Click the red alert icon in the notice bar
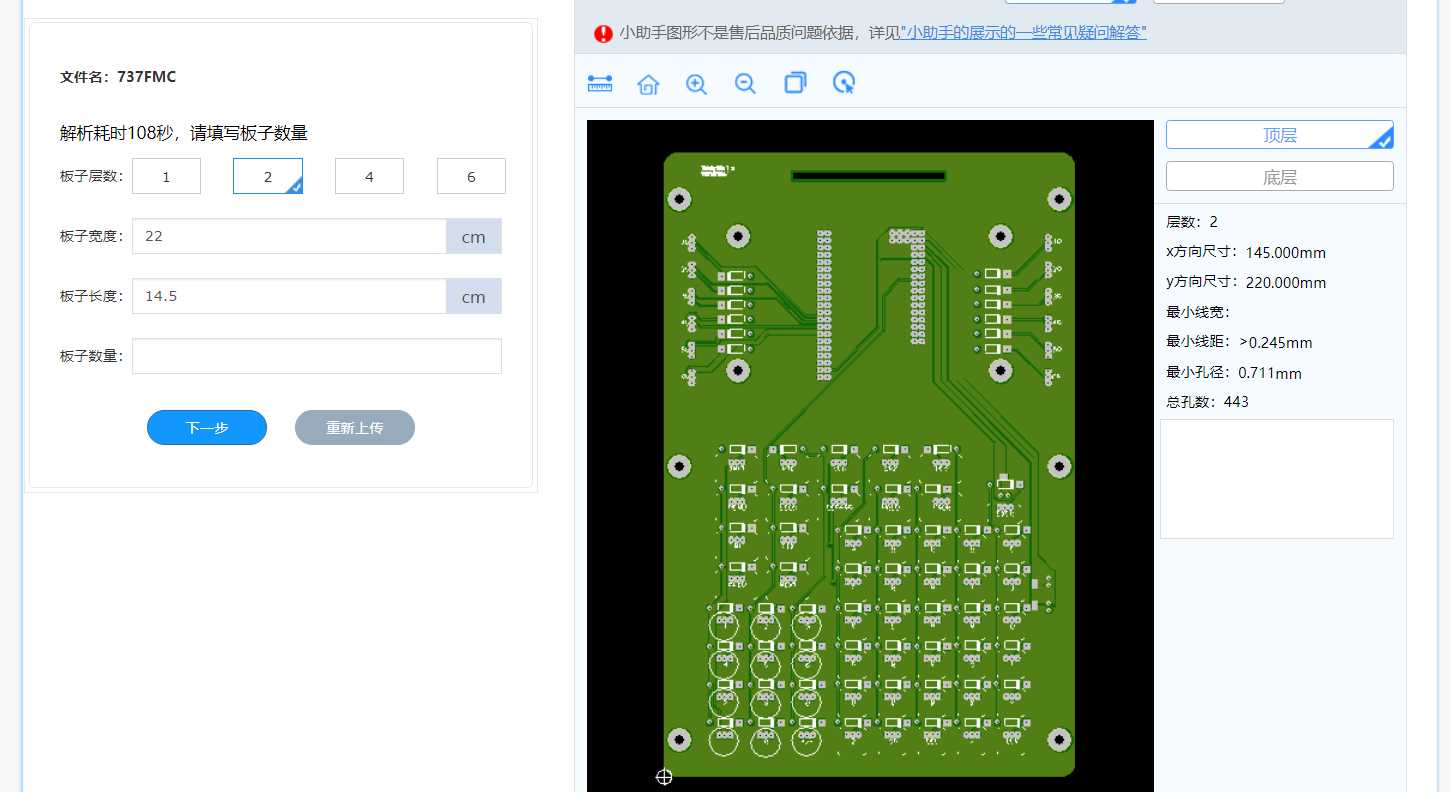Viewport: 1451px width, 792px height. tap(603, 33)
